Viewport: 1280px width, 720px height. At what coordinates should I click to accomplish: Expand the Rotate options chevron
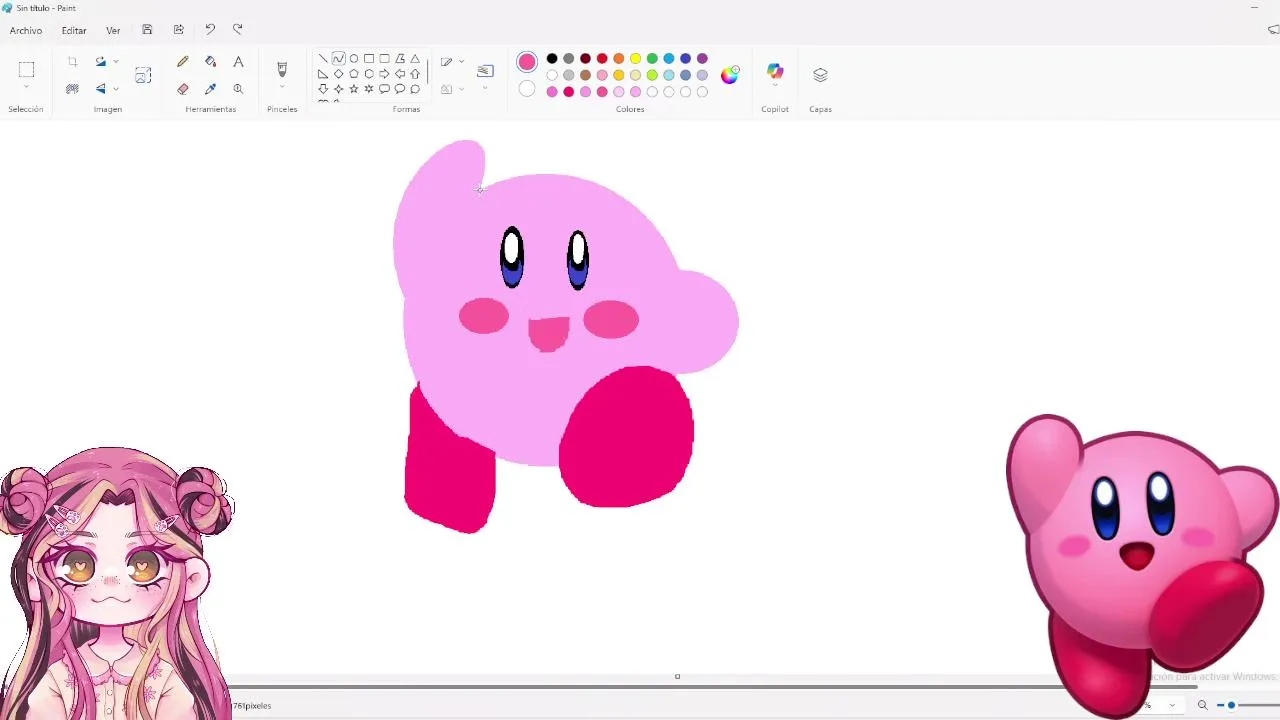coord(116,62)
